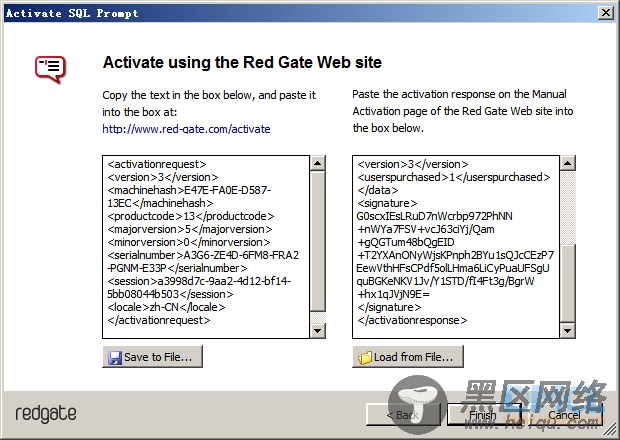The height and width of the screenshot is (440, 620).
Task: Go to previous step with Back button
Action: (403, 415)
